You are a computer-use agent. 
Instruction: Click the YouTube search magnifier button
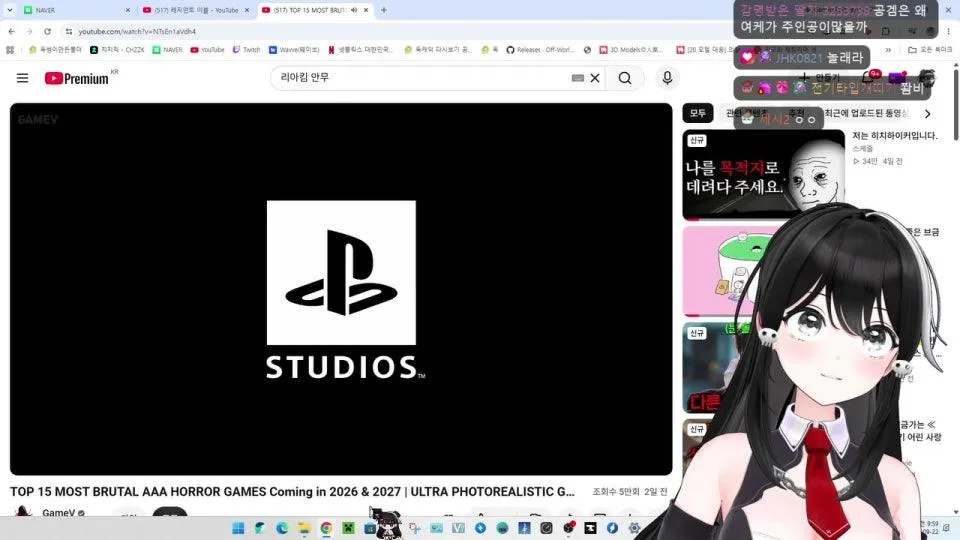[624, 78]
